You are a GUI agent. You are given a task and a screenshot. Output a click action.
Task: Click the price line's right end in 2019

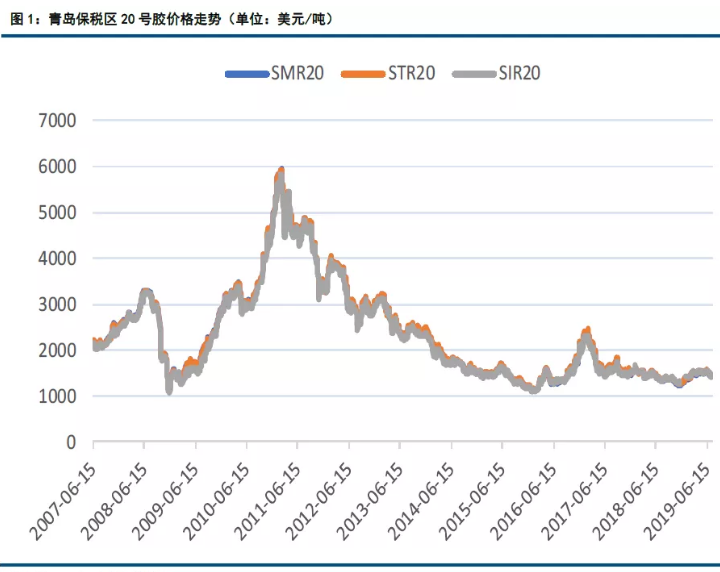click(710, 375)
